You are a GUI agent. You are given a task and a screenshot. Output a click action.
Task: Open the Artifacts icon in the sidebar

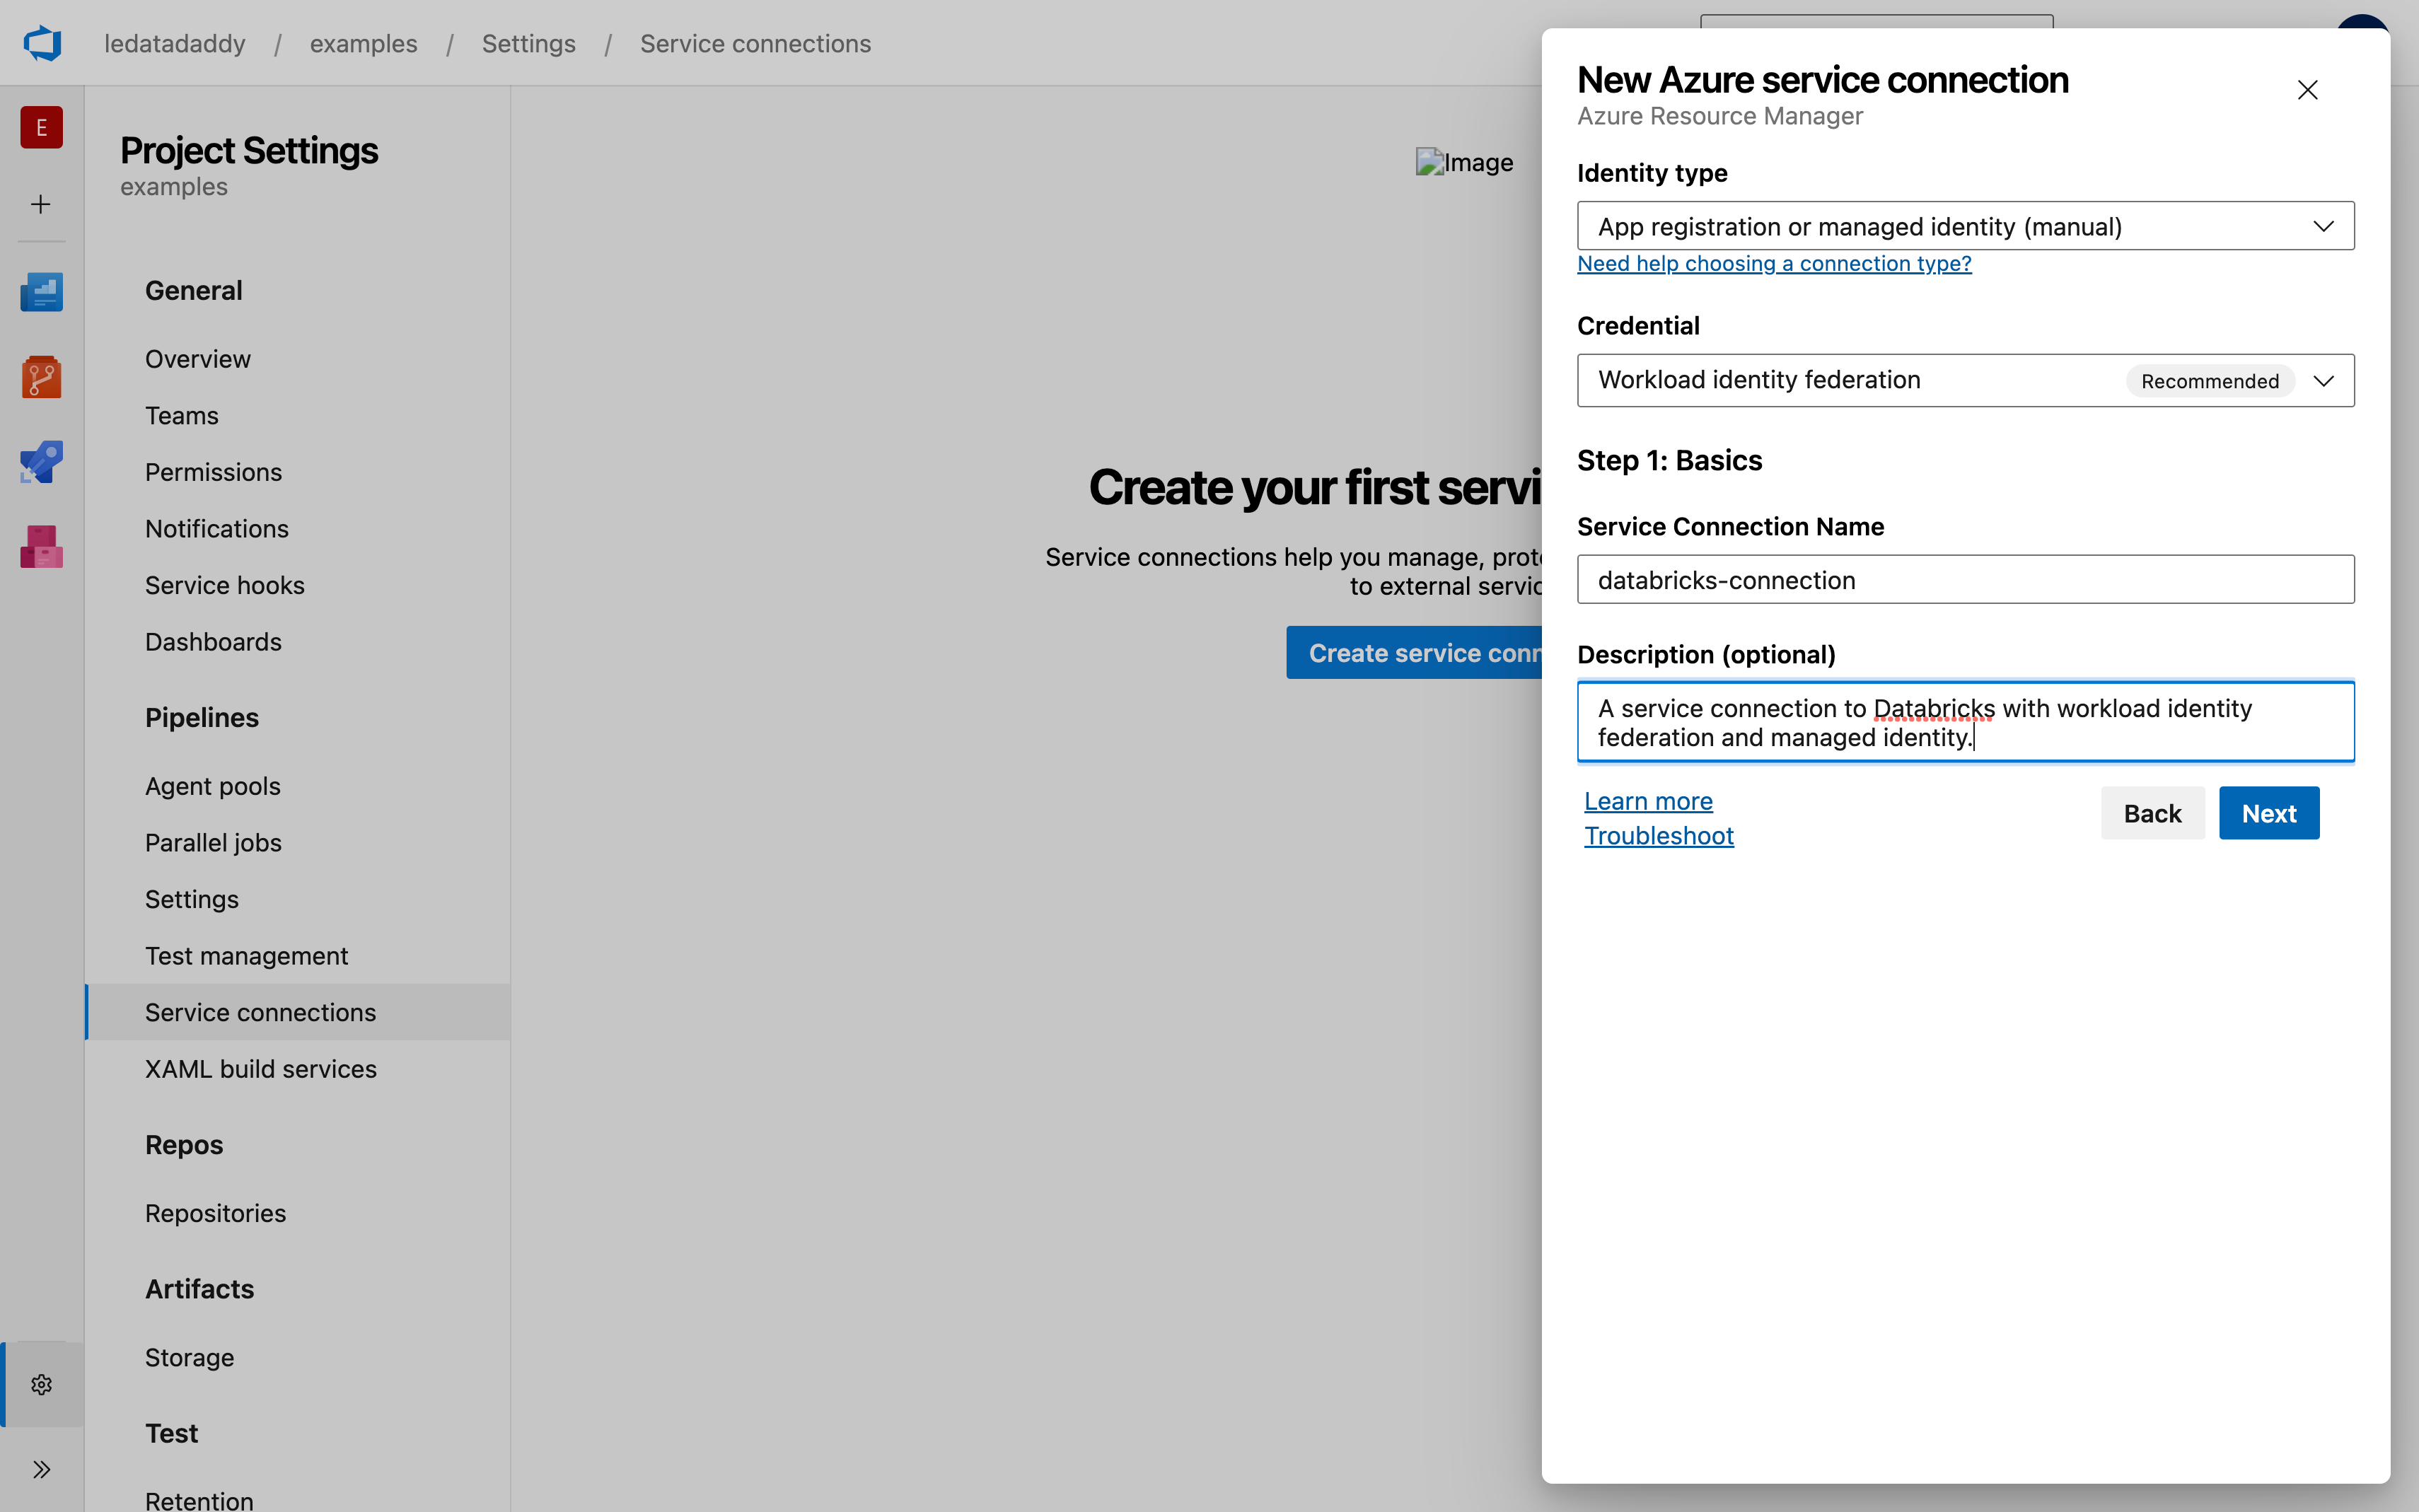tap(42, 547)
